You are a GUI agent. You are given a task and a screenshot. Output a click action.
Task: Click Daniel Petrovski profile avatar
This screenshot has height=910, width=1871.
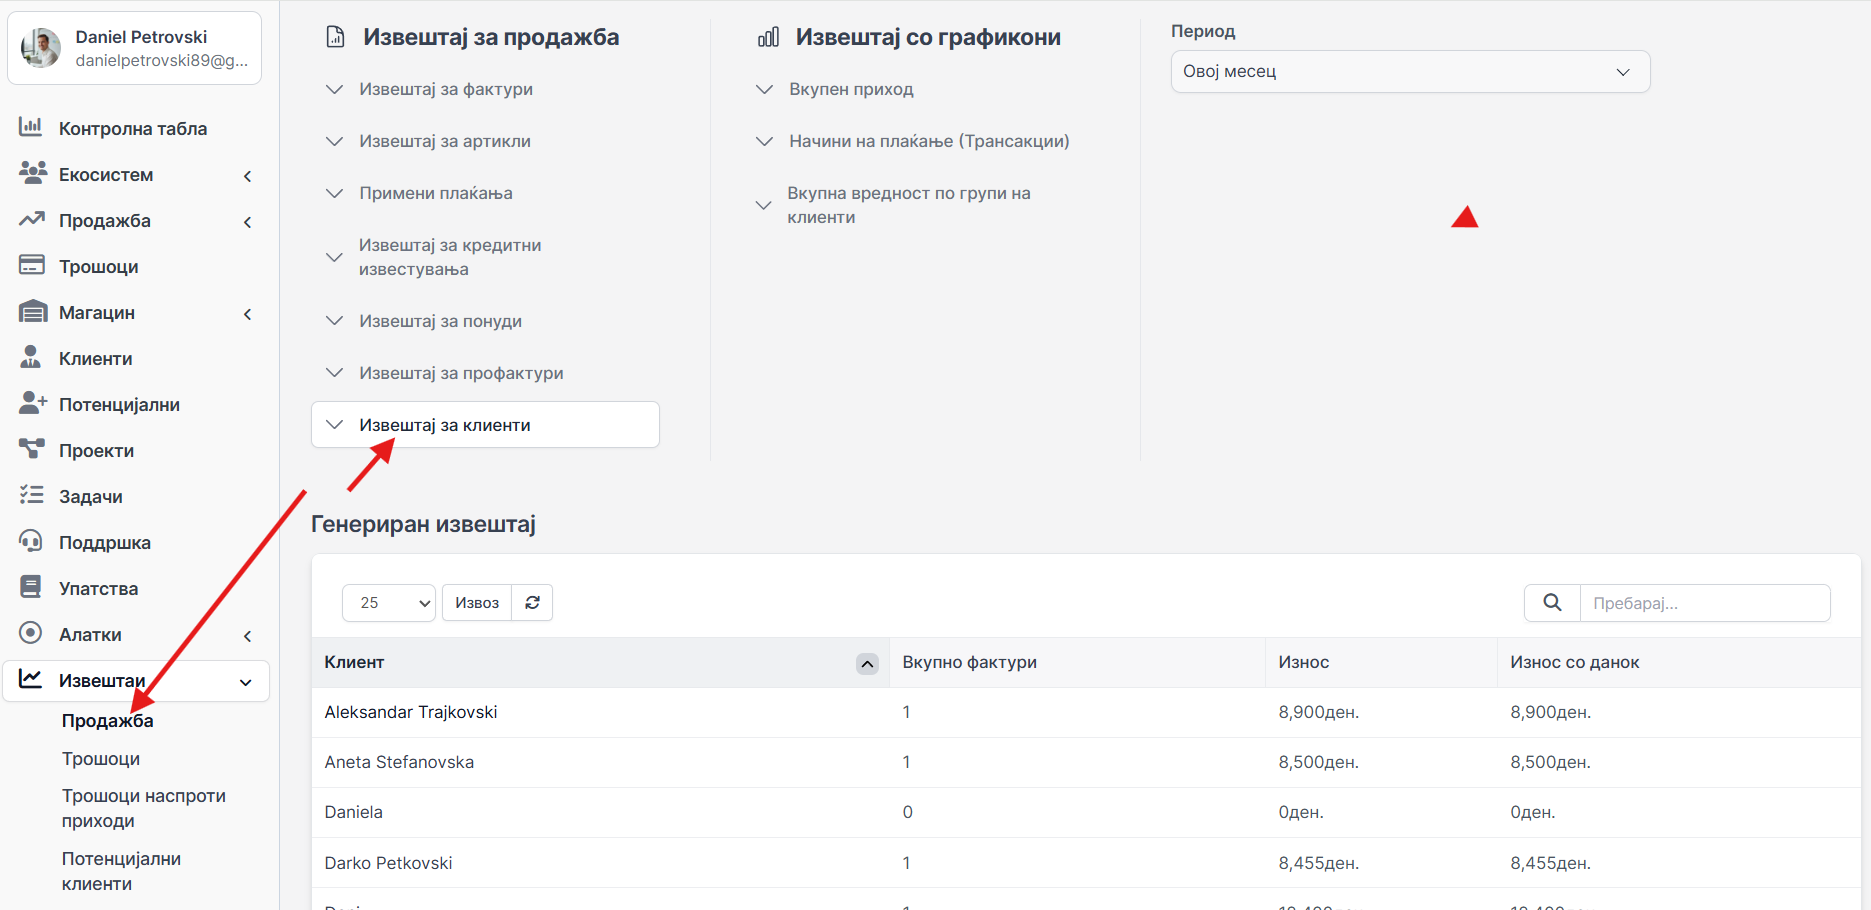tap(42, 48)
